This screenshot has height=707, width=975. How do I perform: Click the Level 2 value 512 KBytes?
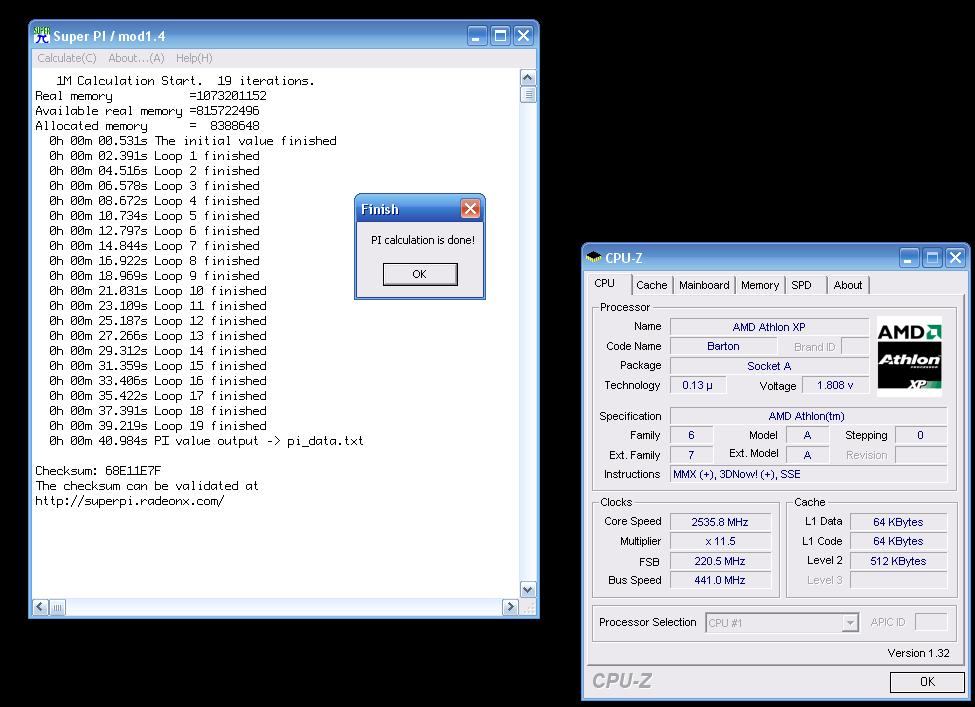click(x=898, y=561)
